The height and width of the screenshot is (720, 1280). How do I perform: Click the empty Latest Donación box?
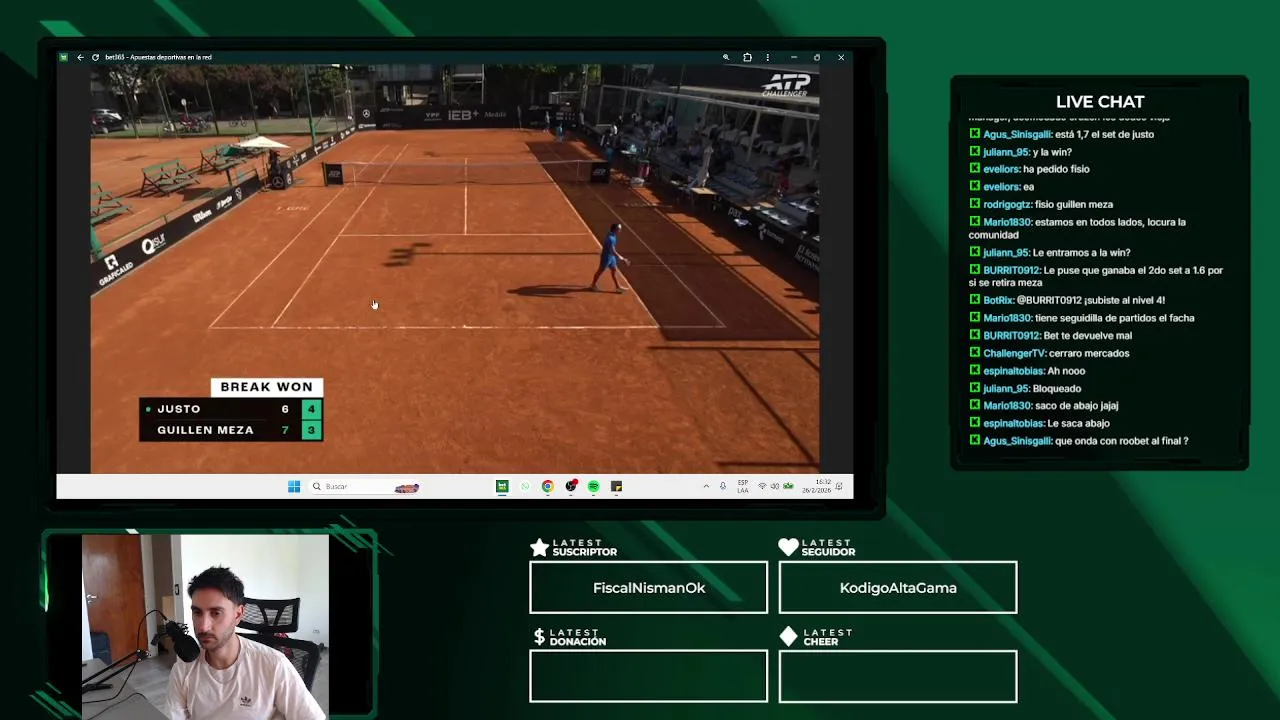(x=648, y=676)
